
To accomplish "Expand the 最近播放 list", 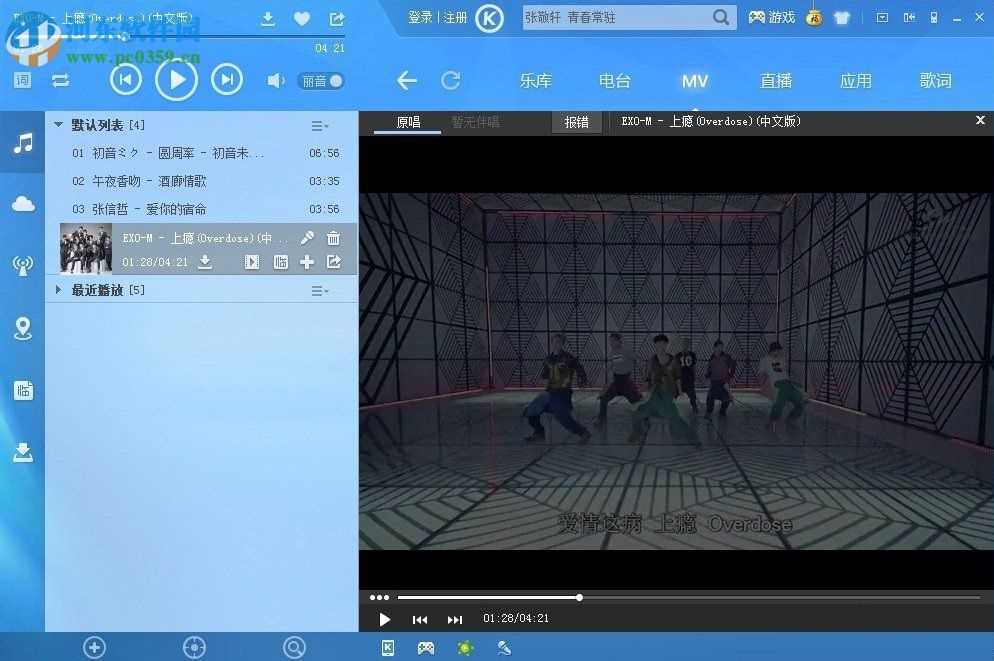I will click(x=59, y=290).
